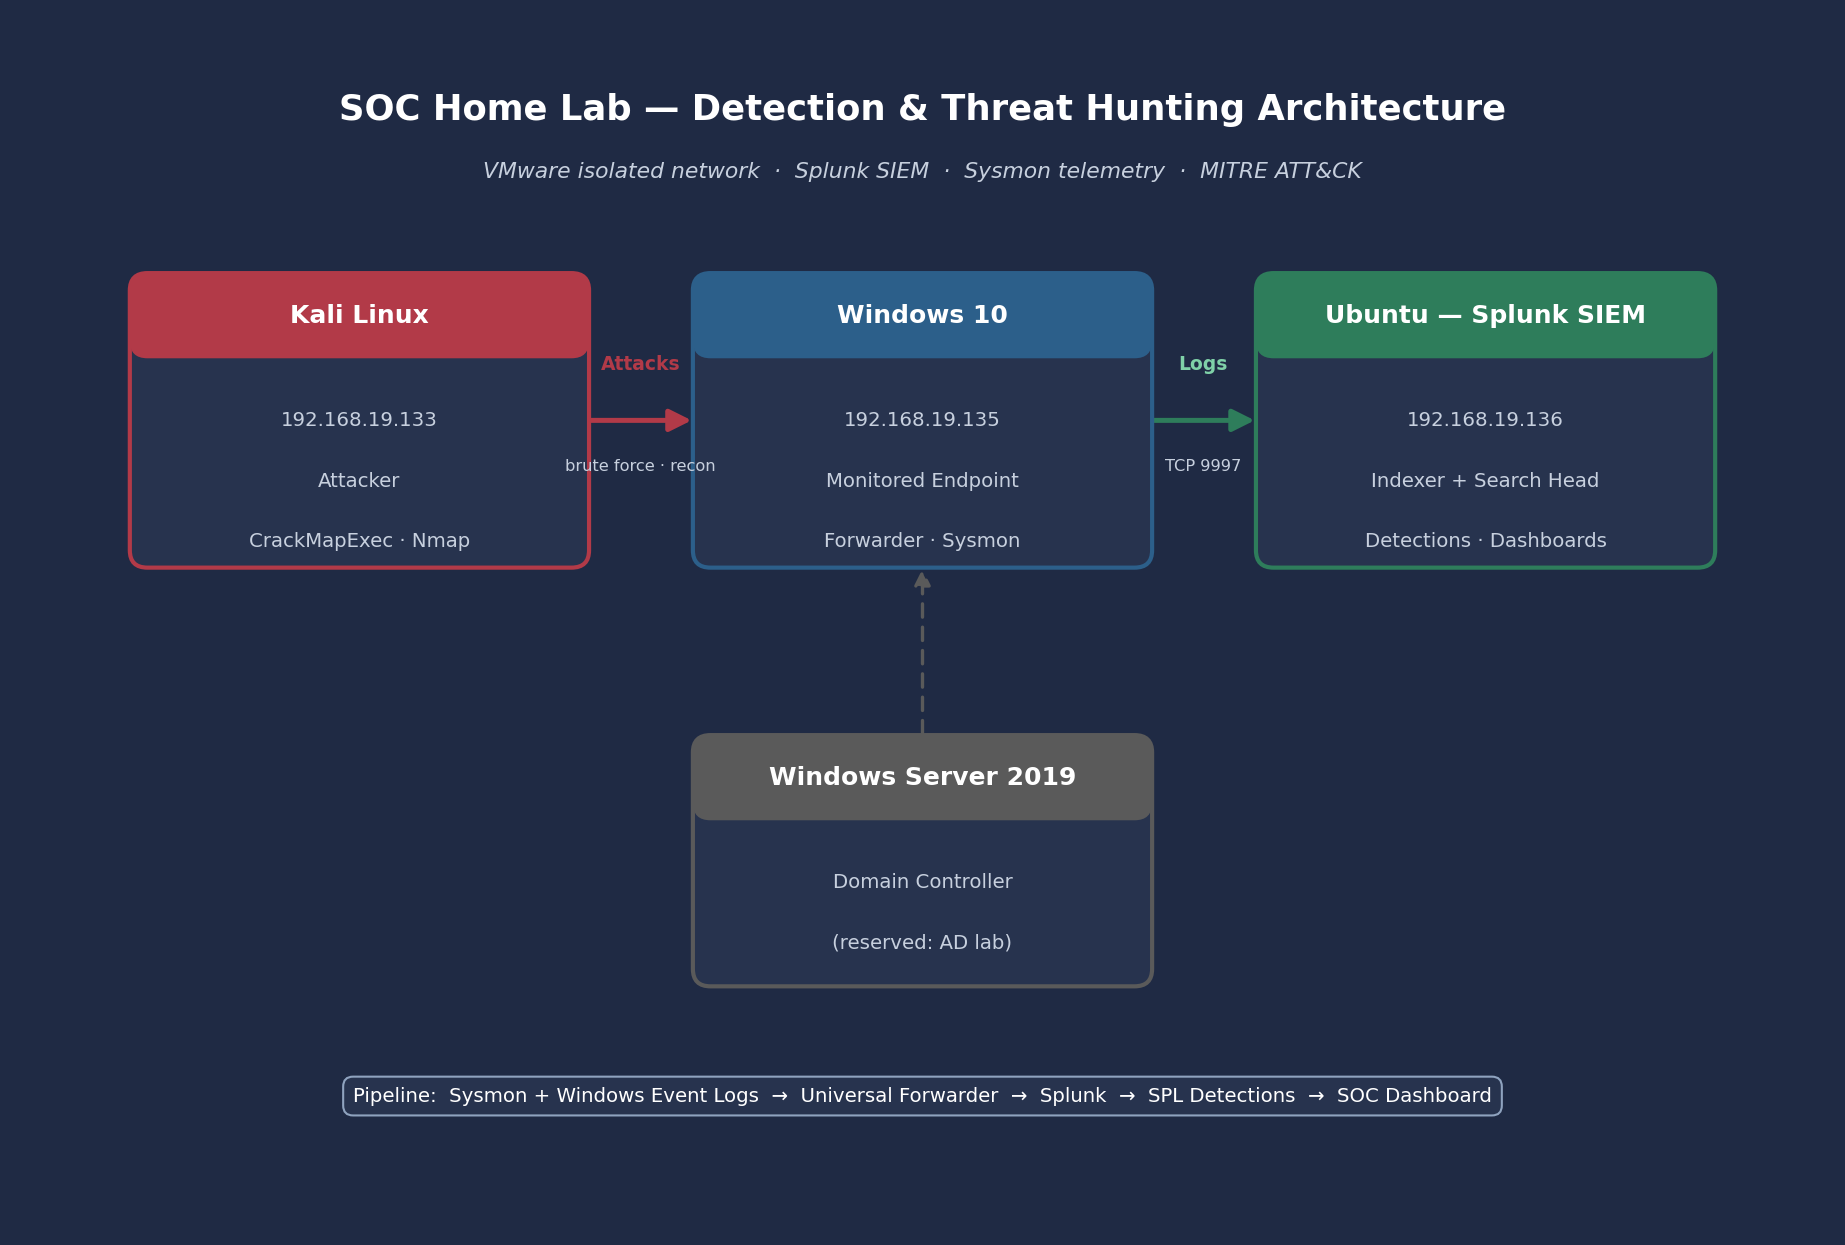This screenshot has height=1245, width=1845.
Task: Click the green arrow from Windows 10 to Ubuntu
Action: click(x=1203, y=420)
